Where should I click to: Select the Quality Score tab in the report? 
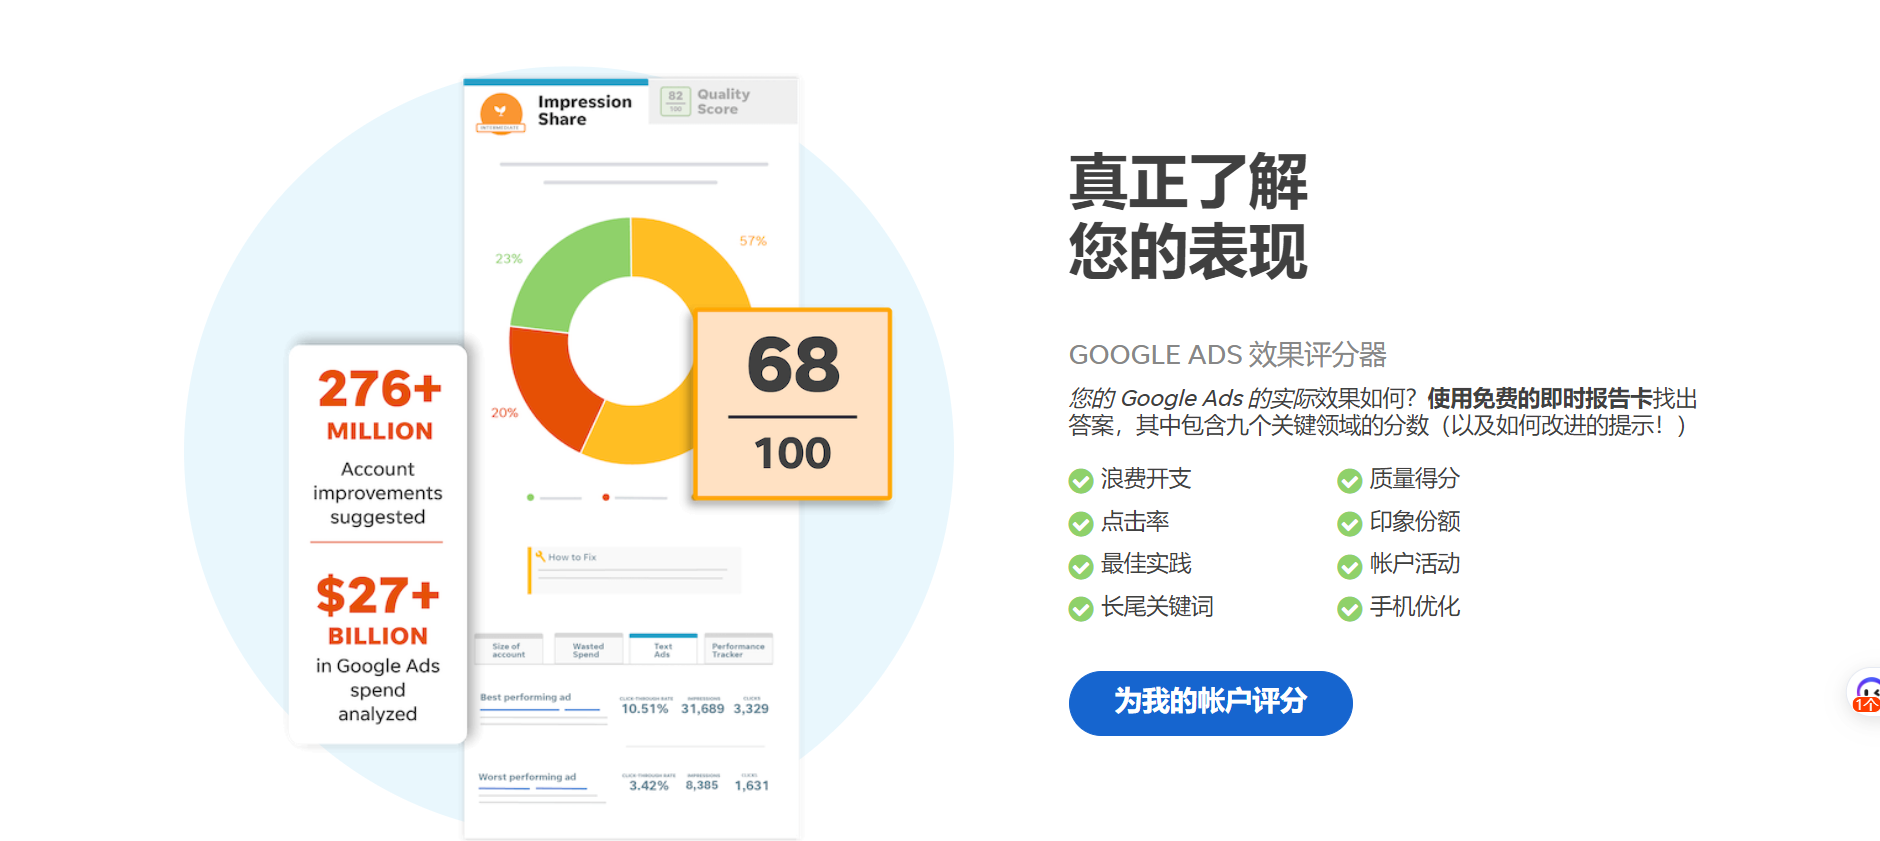pos(723,101)
